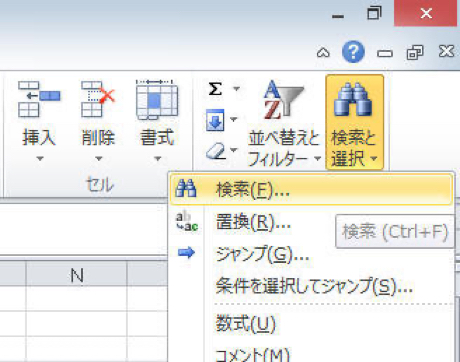Restore down the Excel application window

(x=374, y=14)
